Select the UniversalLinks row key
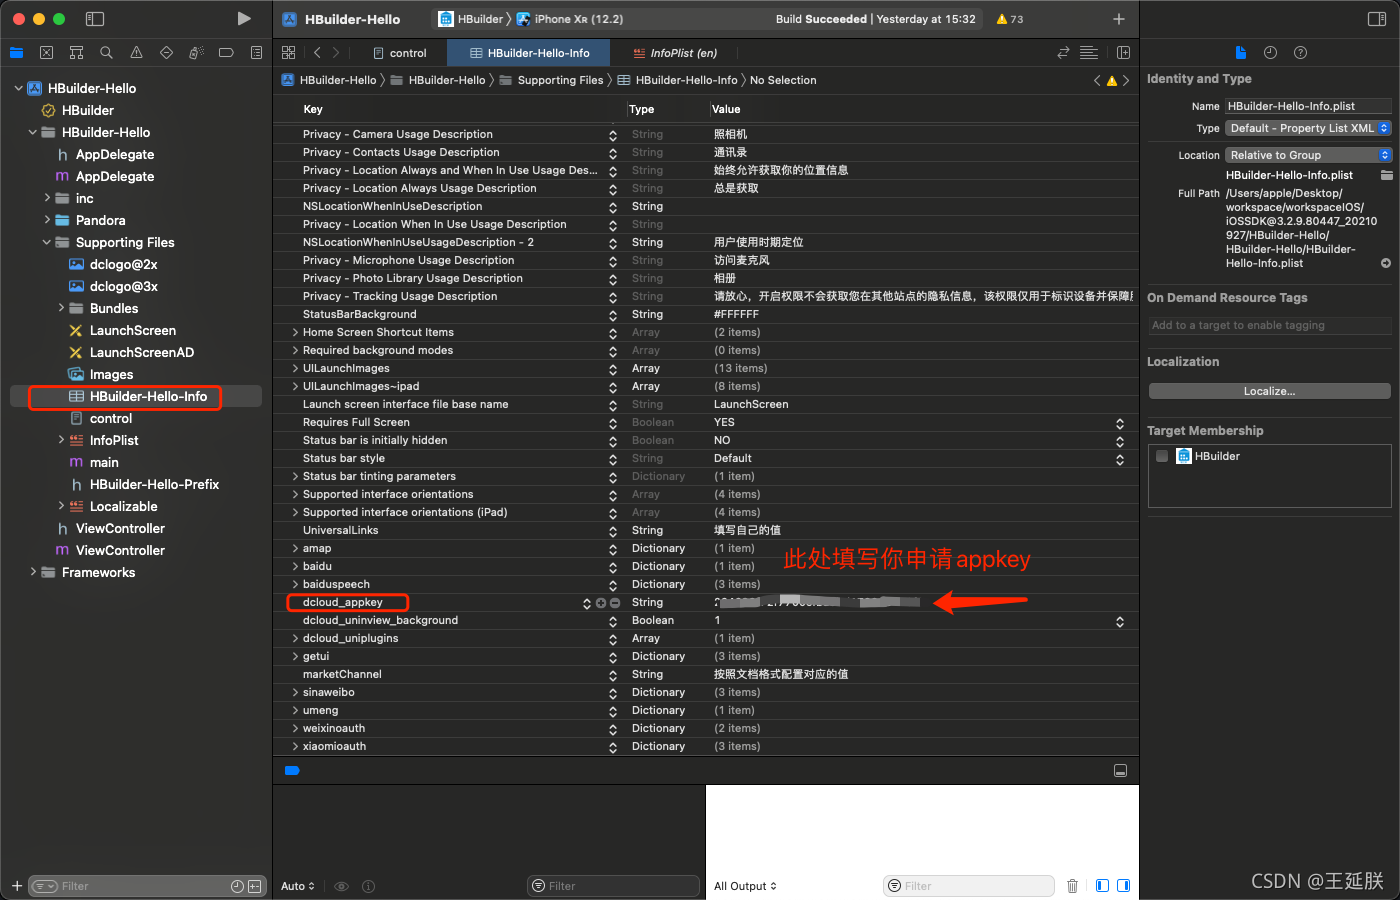Viewport: 1400px width, 900px height. pyautogui.click(x=341, y=530)
